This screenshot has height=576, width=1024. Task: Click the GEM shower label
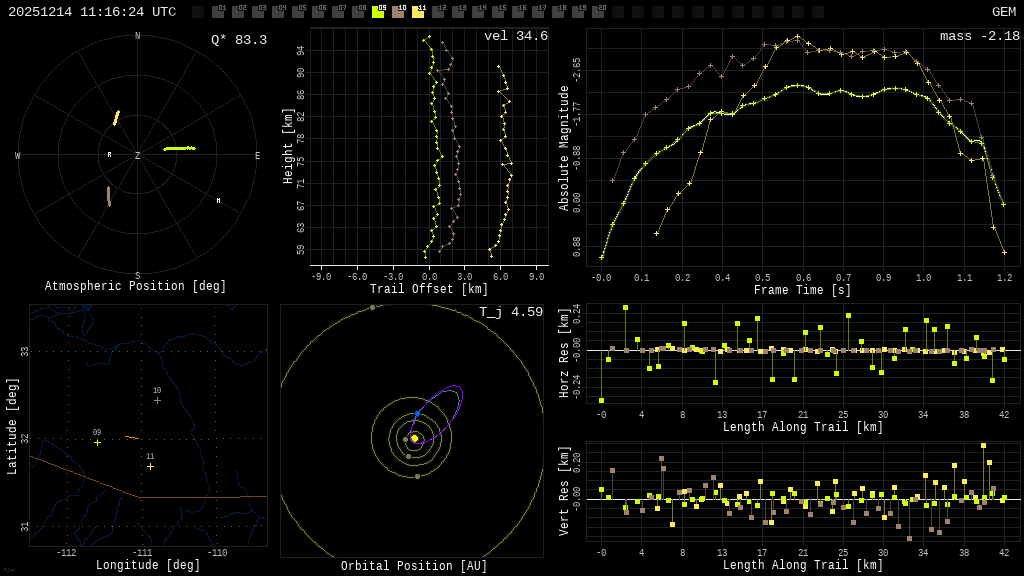(1003, 12)
